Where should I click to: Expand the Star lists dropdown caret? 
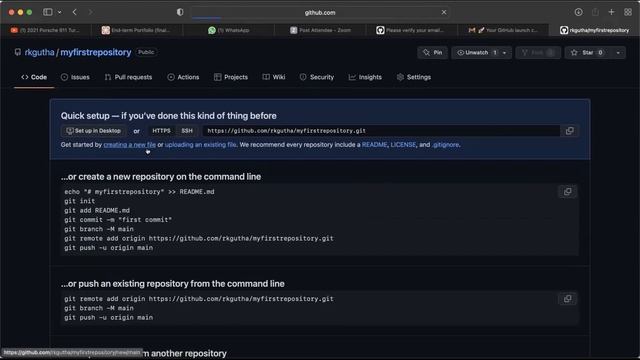618,53
